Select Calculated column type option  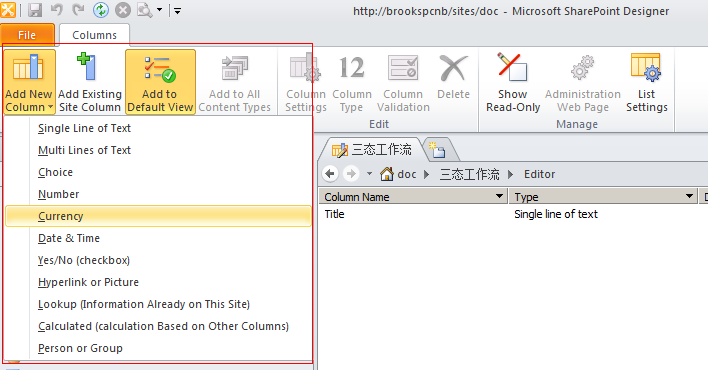[158, 326]
